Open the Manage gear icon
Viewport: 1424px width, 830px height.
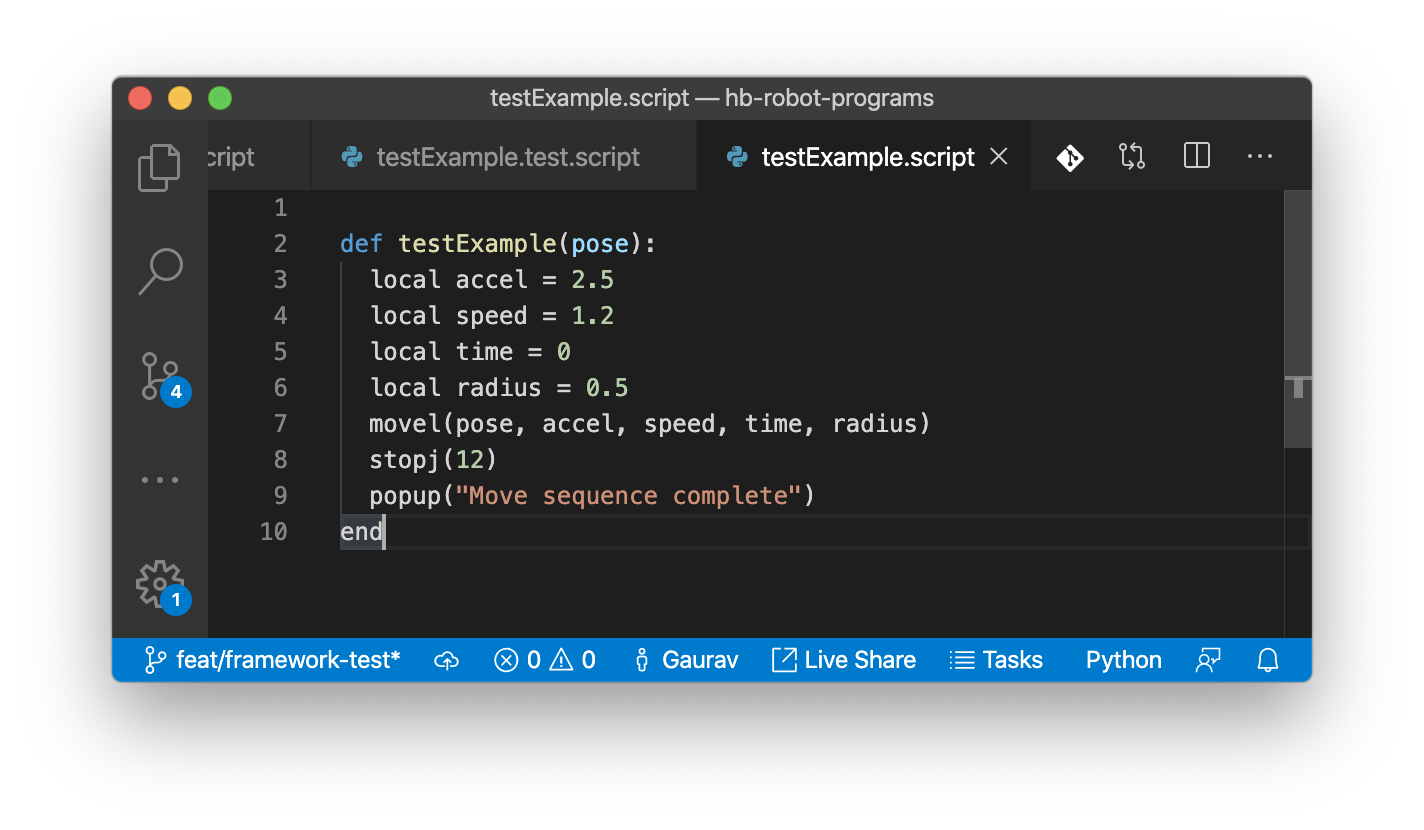point(160,584)
